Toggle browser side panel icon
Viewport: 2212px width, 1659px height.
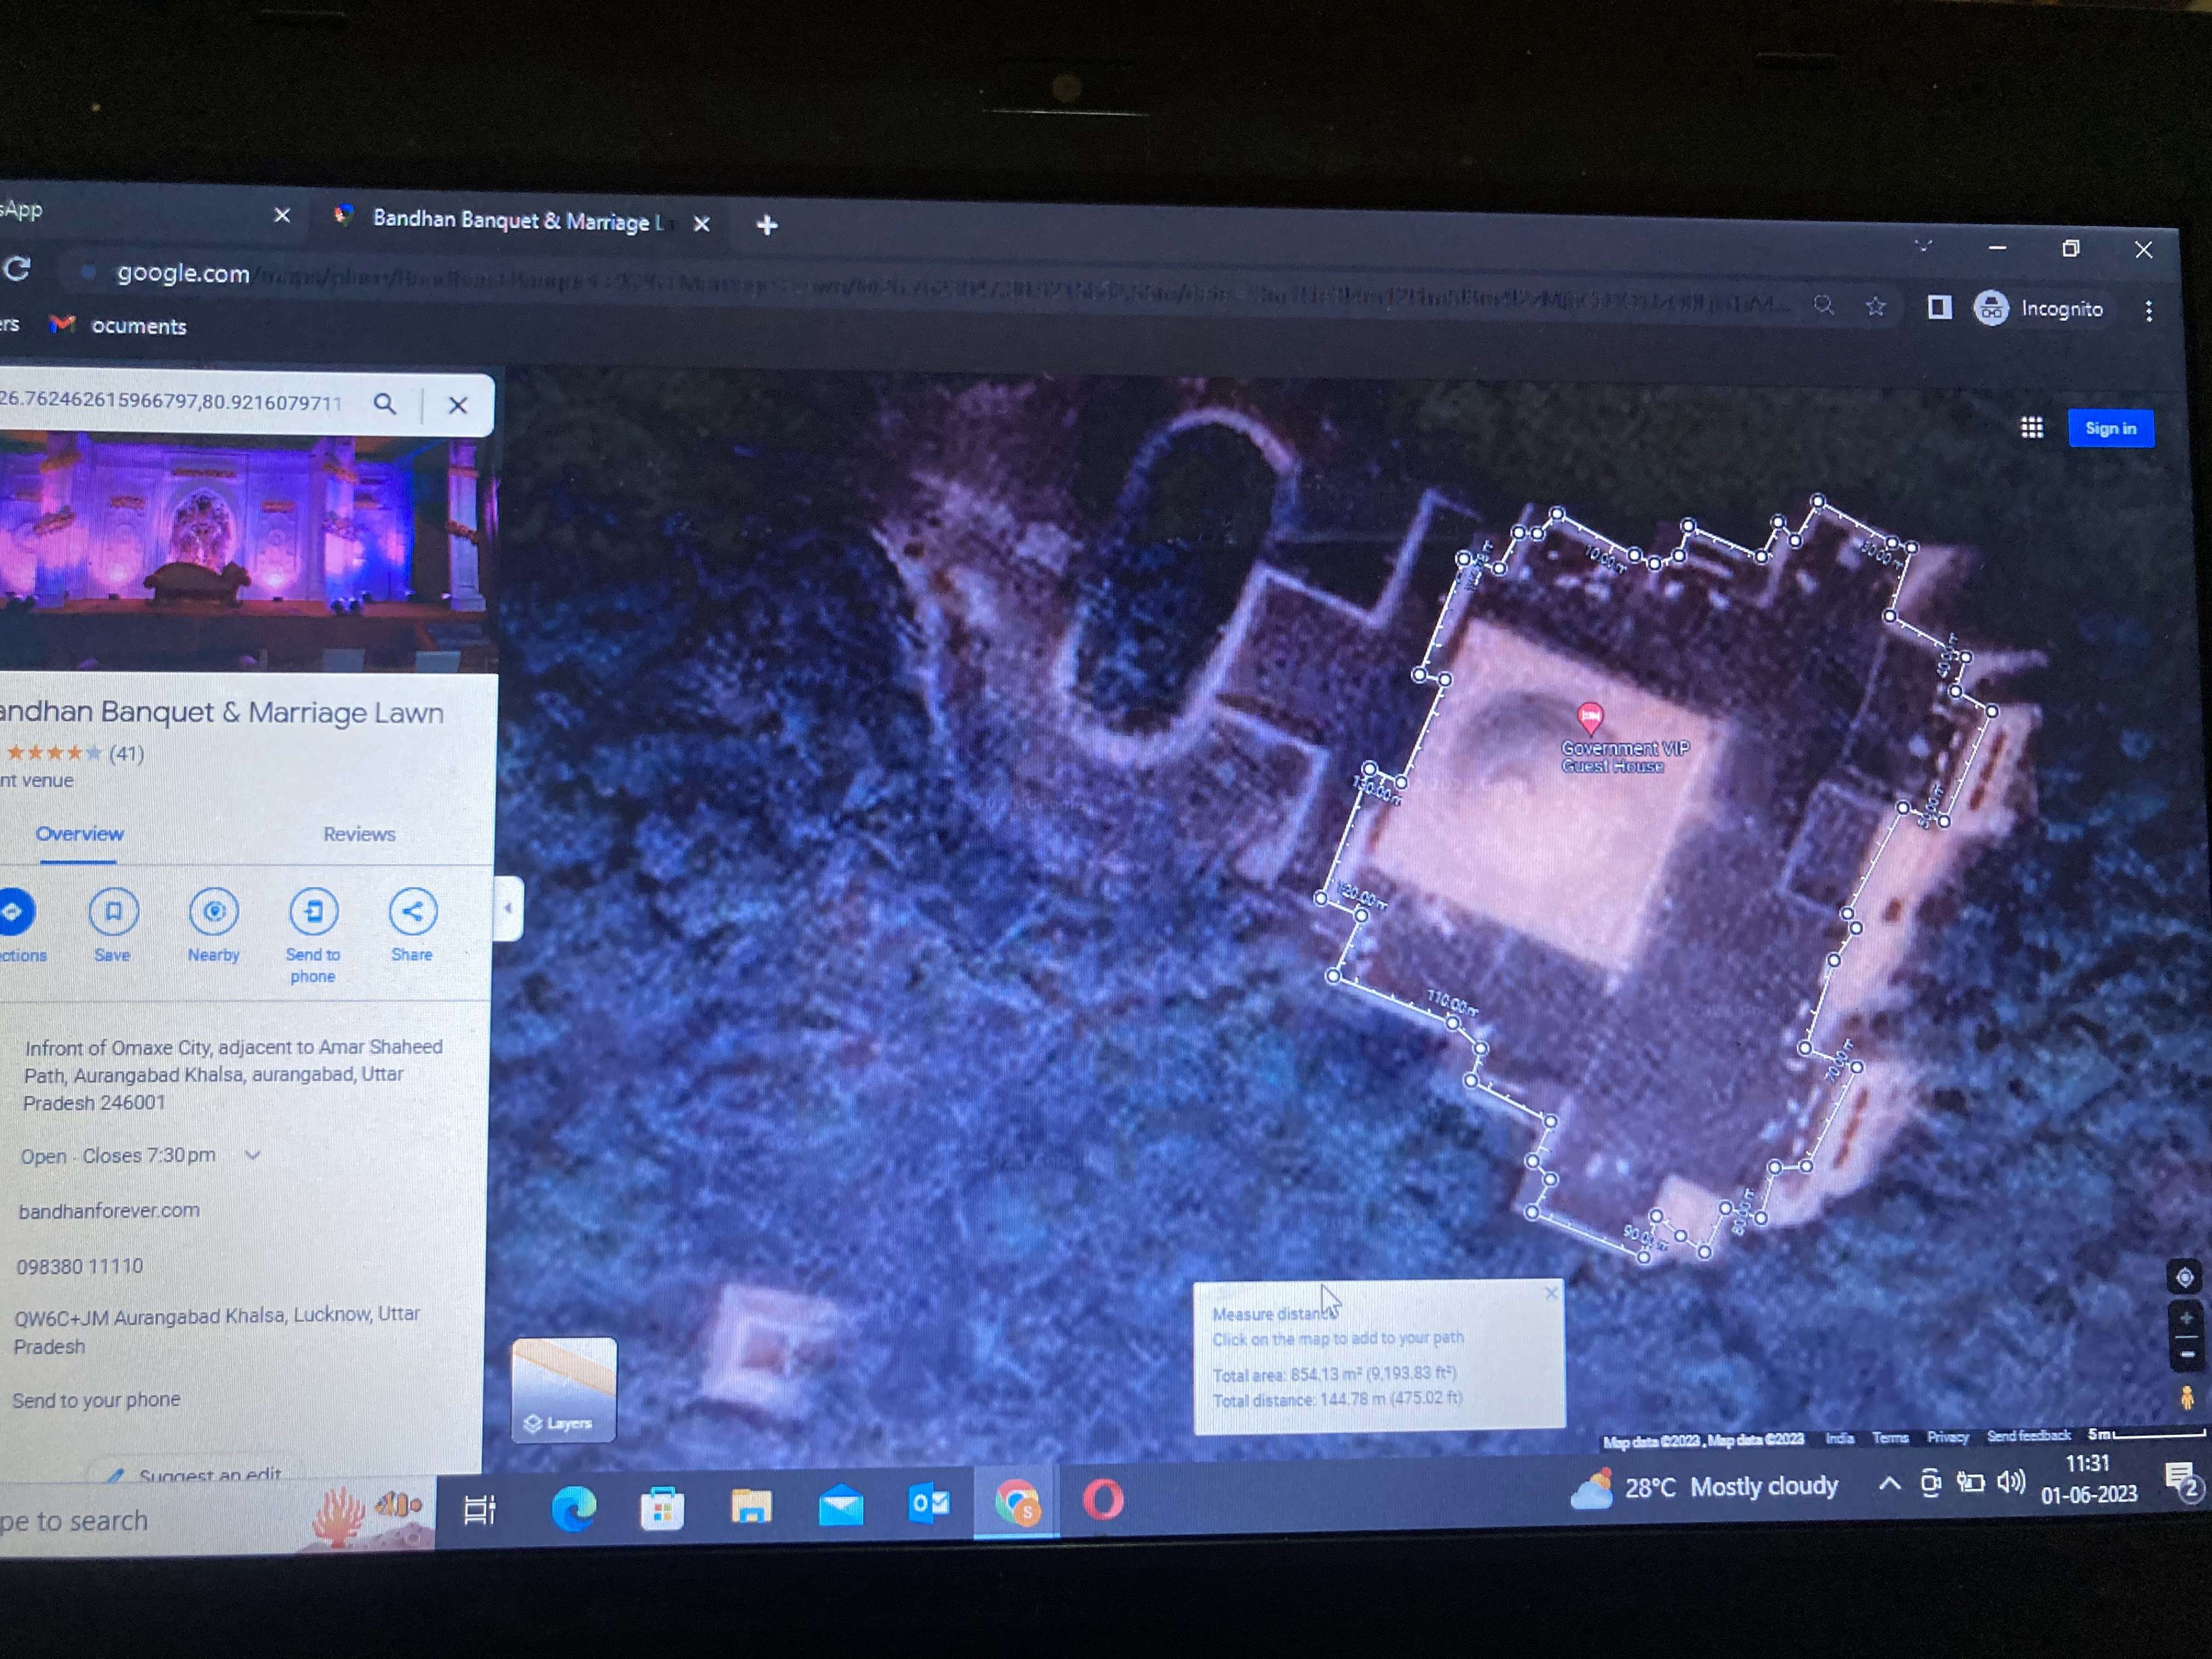point(1939,307)
